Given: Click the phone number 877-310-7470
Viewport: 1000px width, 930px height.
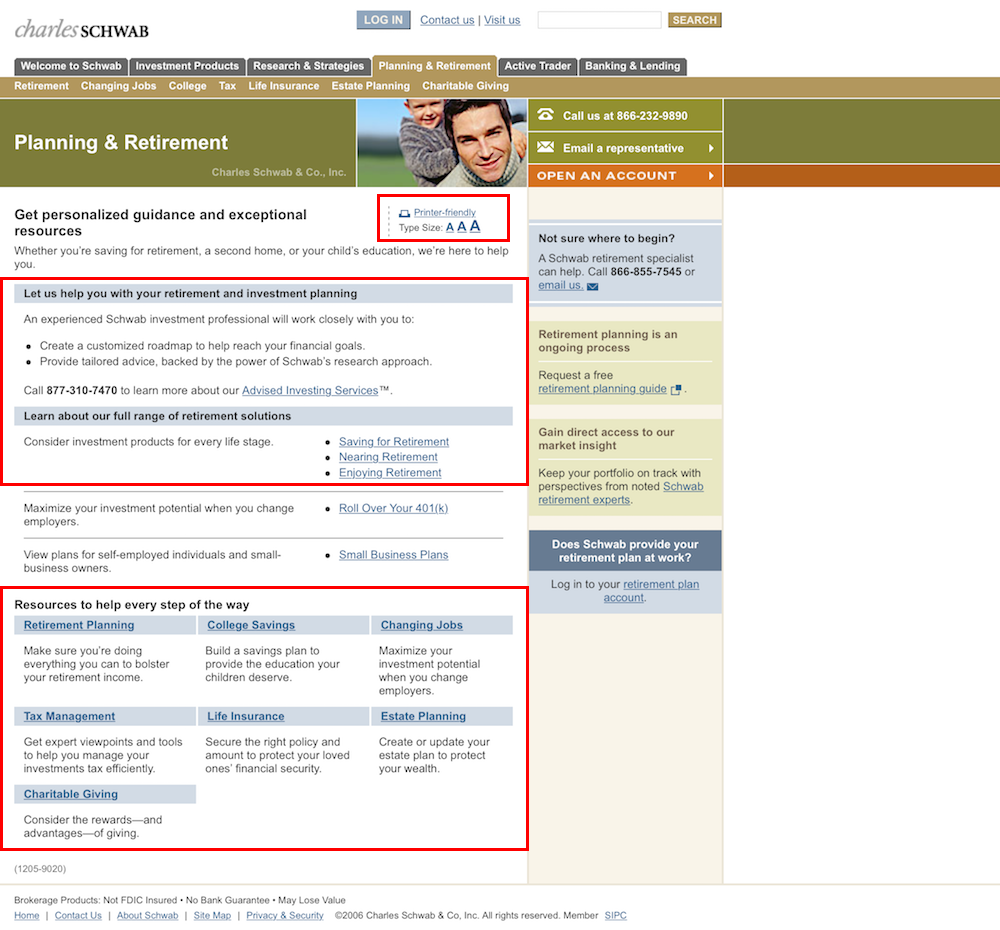Looking at the screenshot, I should pos(82,390).
